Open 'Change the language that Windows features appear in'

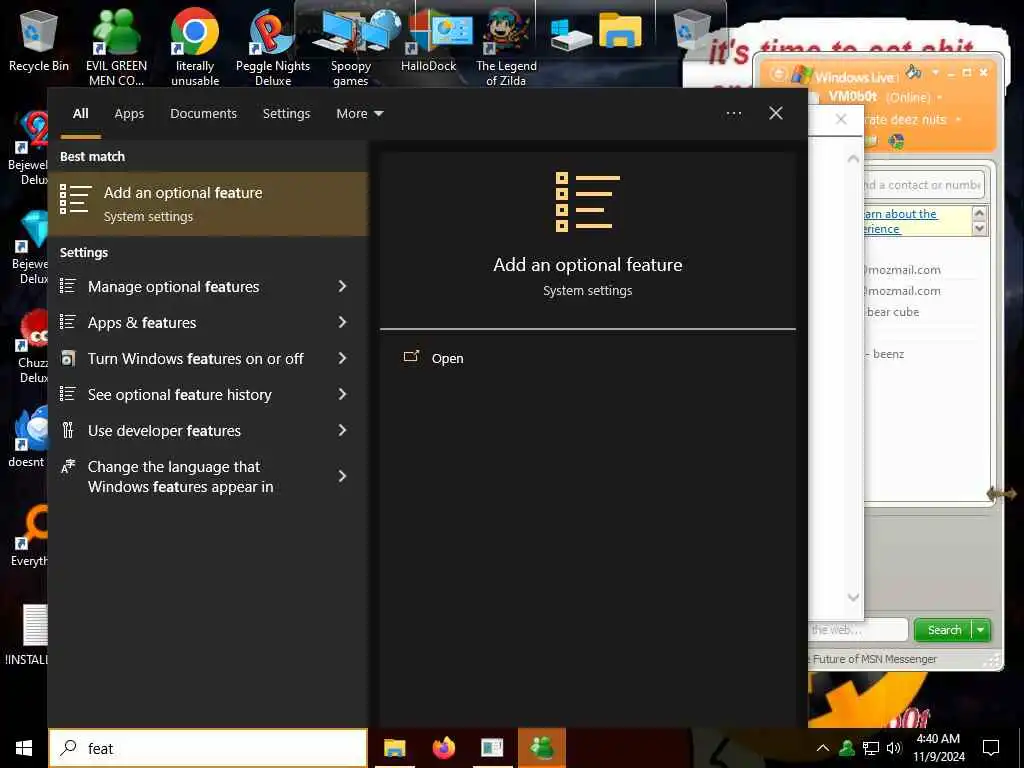pyautogui.click(x=181, y=477)
